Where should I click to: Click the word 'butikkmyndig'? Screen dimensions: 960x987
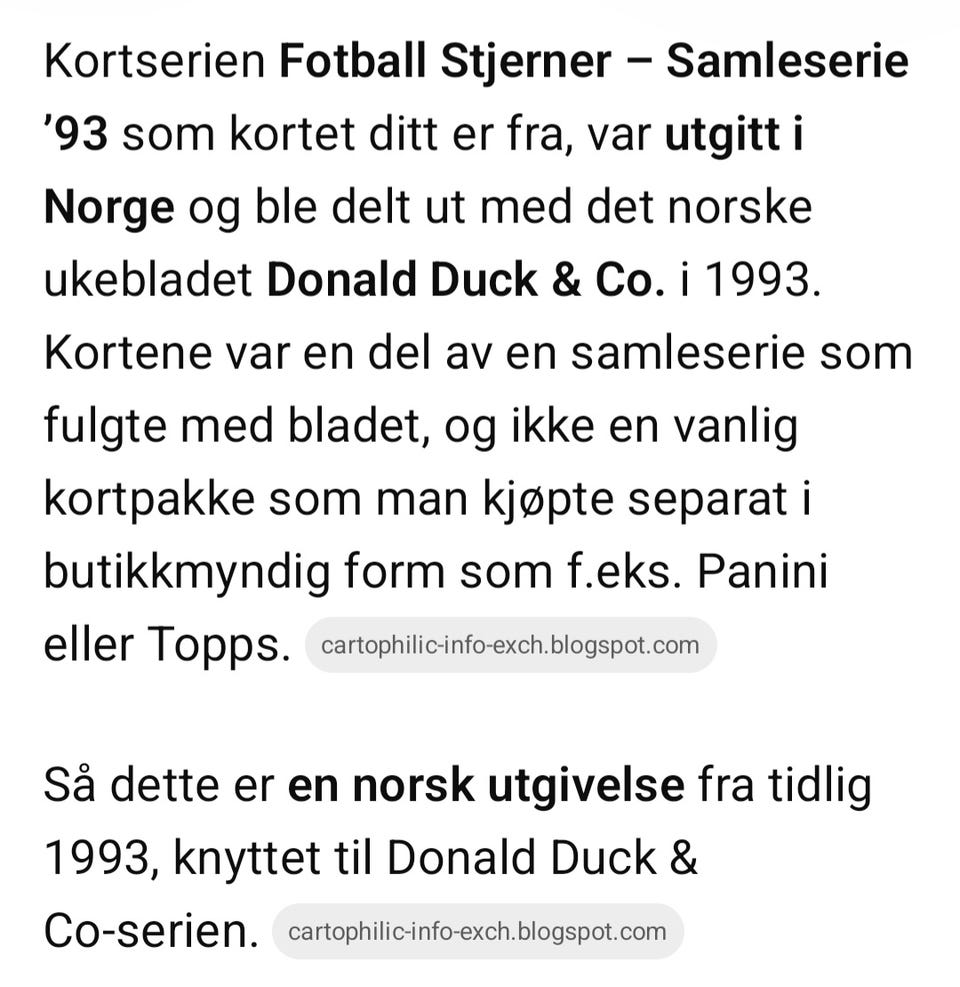coord(187,572)
